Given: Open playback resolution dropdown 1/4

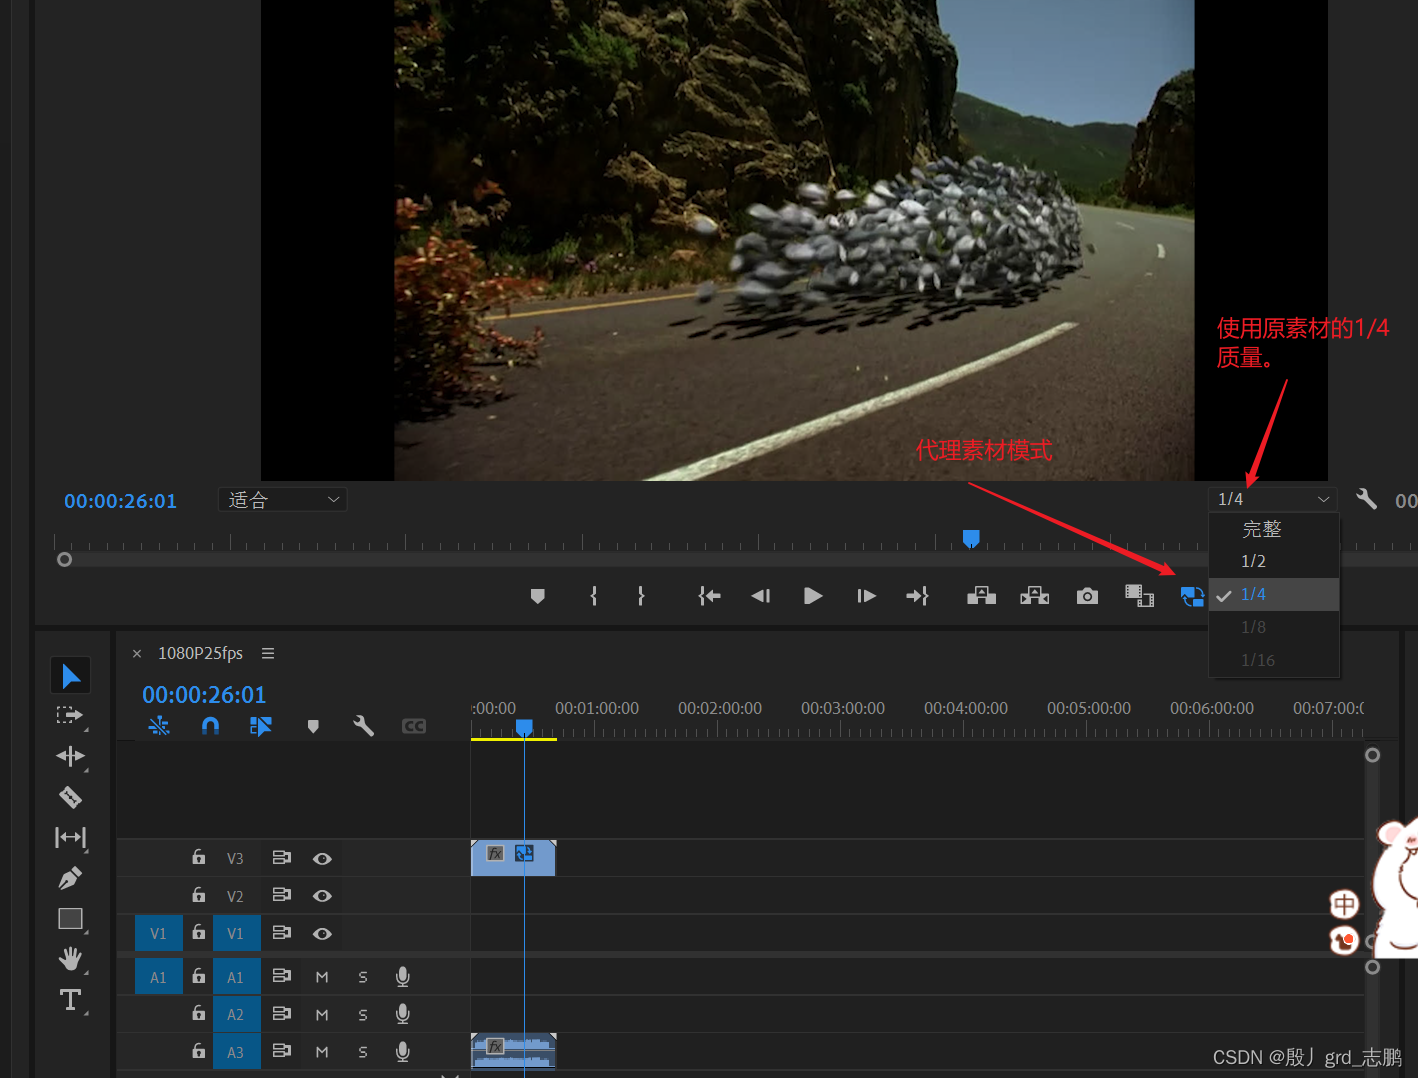Looking at the screenshot, I should click(1273, 499).
